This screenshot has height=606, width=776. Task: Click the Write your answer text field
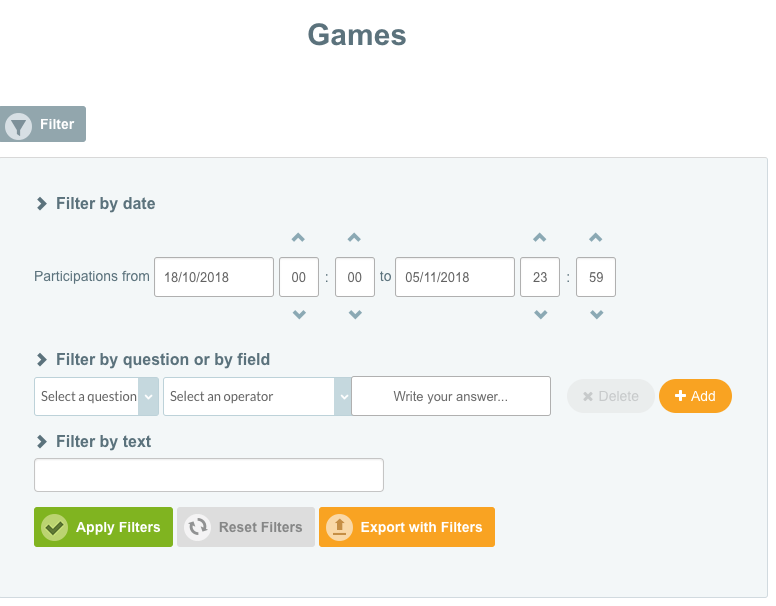pos(450,396)
